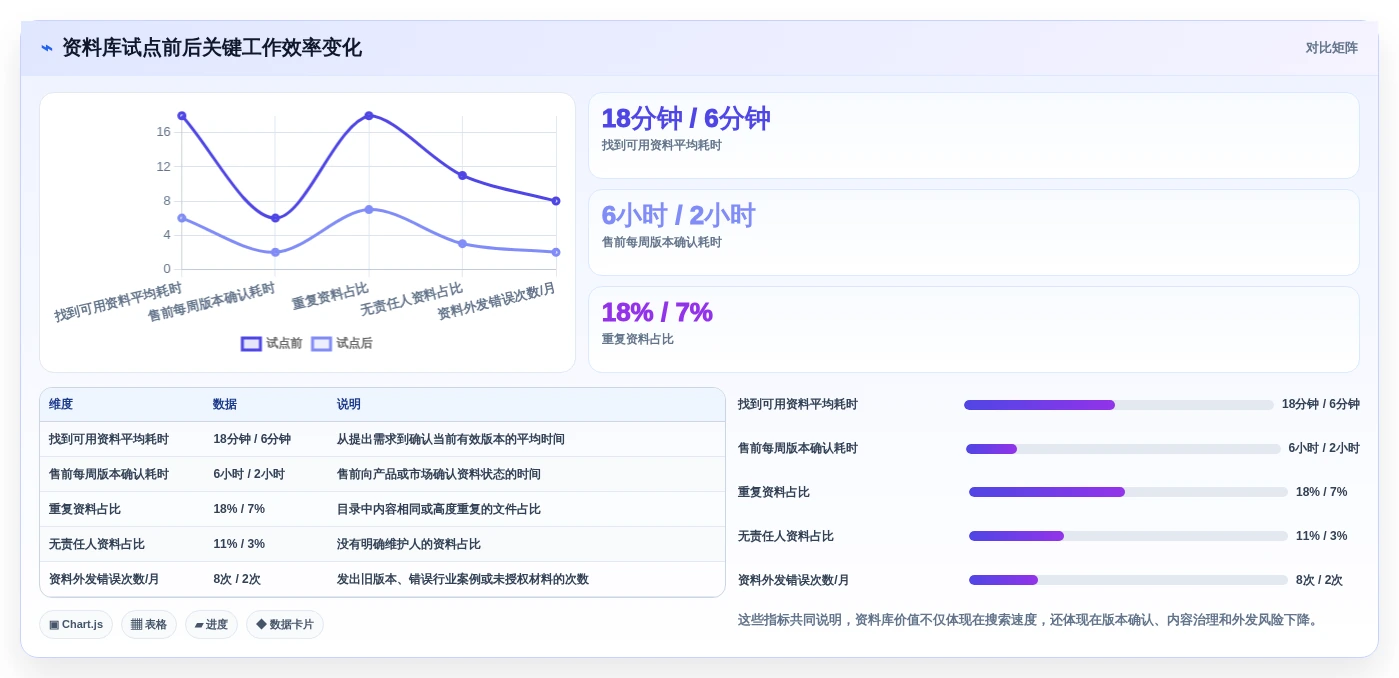Open the 18% / 7% data card

click(x=973, y=329)
